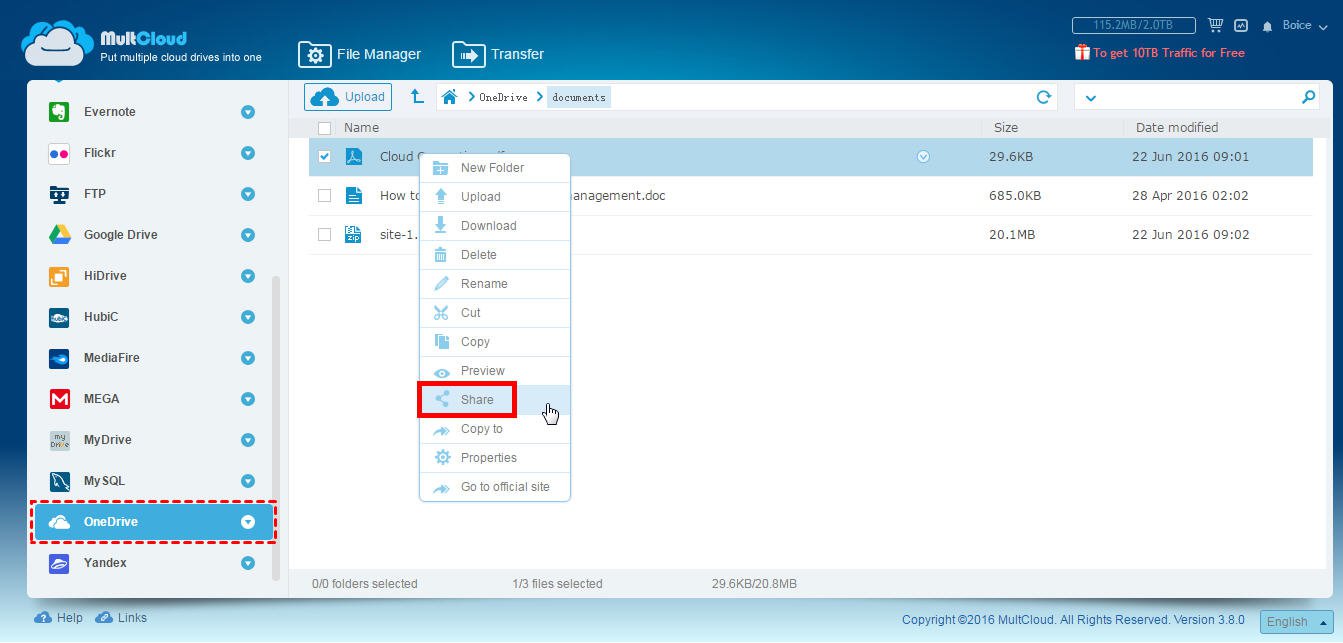Open the Links link in footer
The width and height of the screenshot is (1343, 643).
[121, 618]
